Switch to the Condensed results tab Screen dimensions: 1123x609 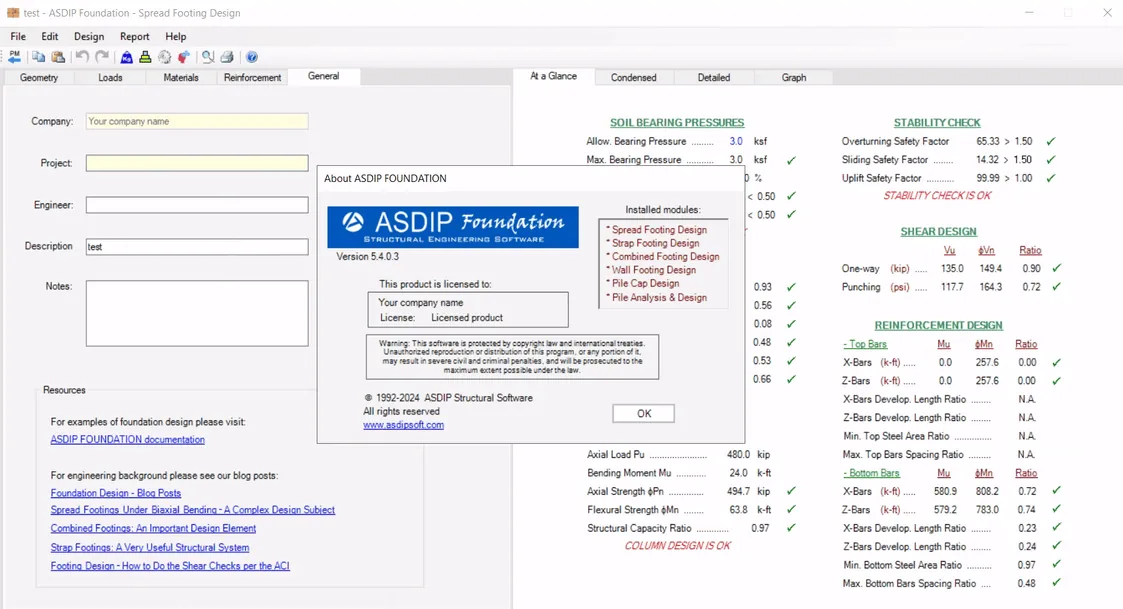(x=633, y=77)
